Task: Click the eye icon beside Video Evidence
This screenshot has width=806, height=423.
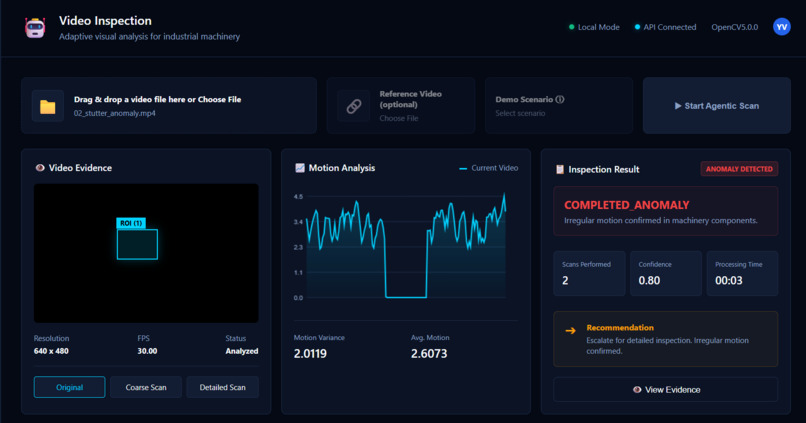Action: [40, 168]
